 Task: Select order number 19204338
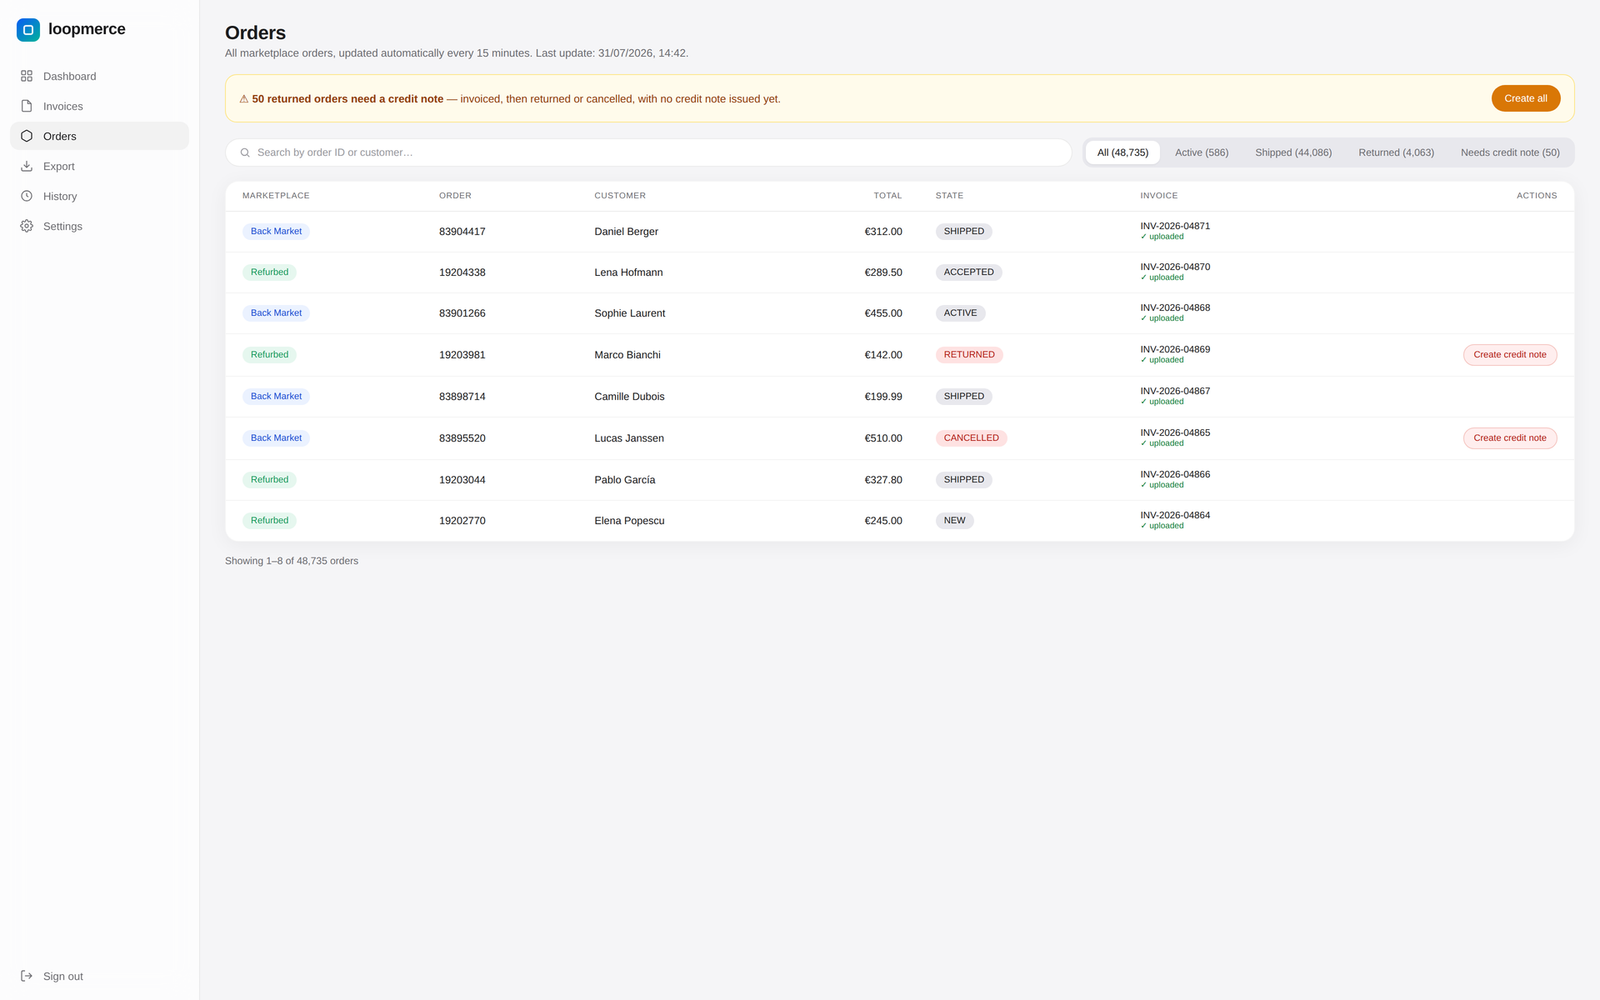coord(462,273)
